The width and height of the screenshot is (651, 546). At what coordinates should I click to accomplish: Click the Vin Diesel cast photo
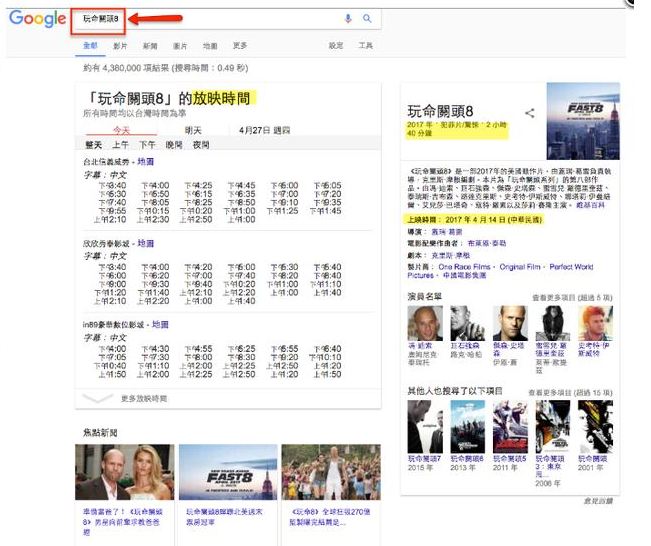coord(425,323)
